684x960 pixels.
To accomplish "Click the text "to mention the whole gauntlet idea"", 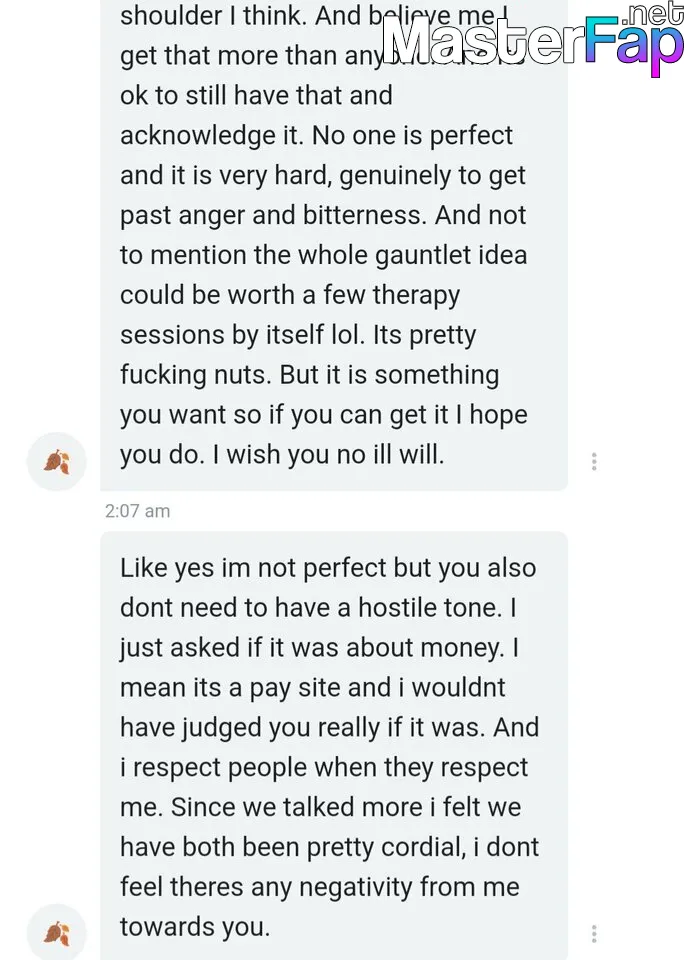I will (x=323, y=255).
